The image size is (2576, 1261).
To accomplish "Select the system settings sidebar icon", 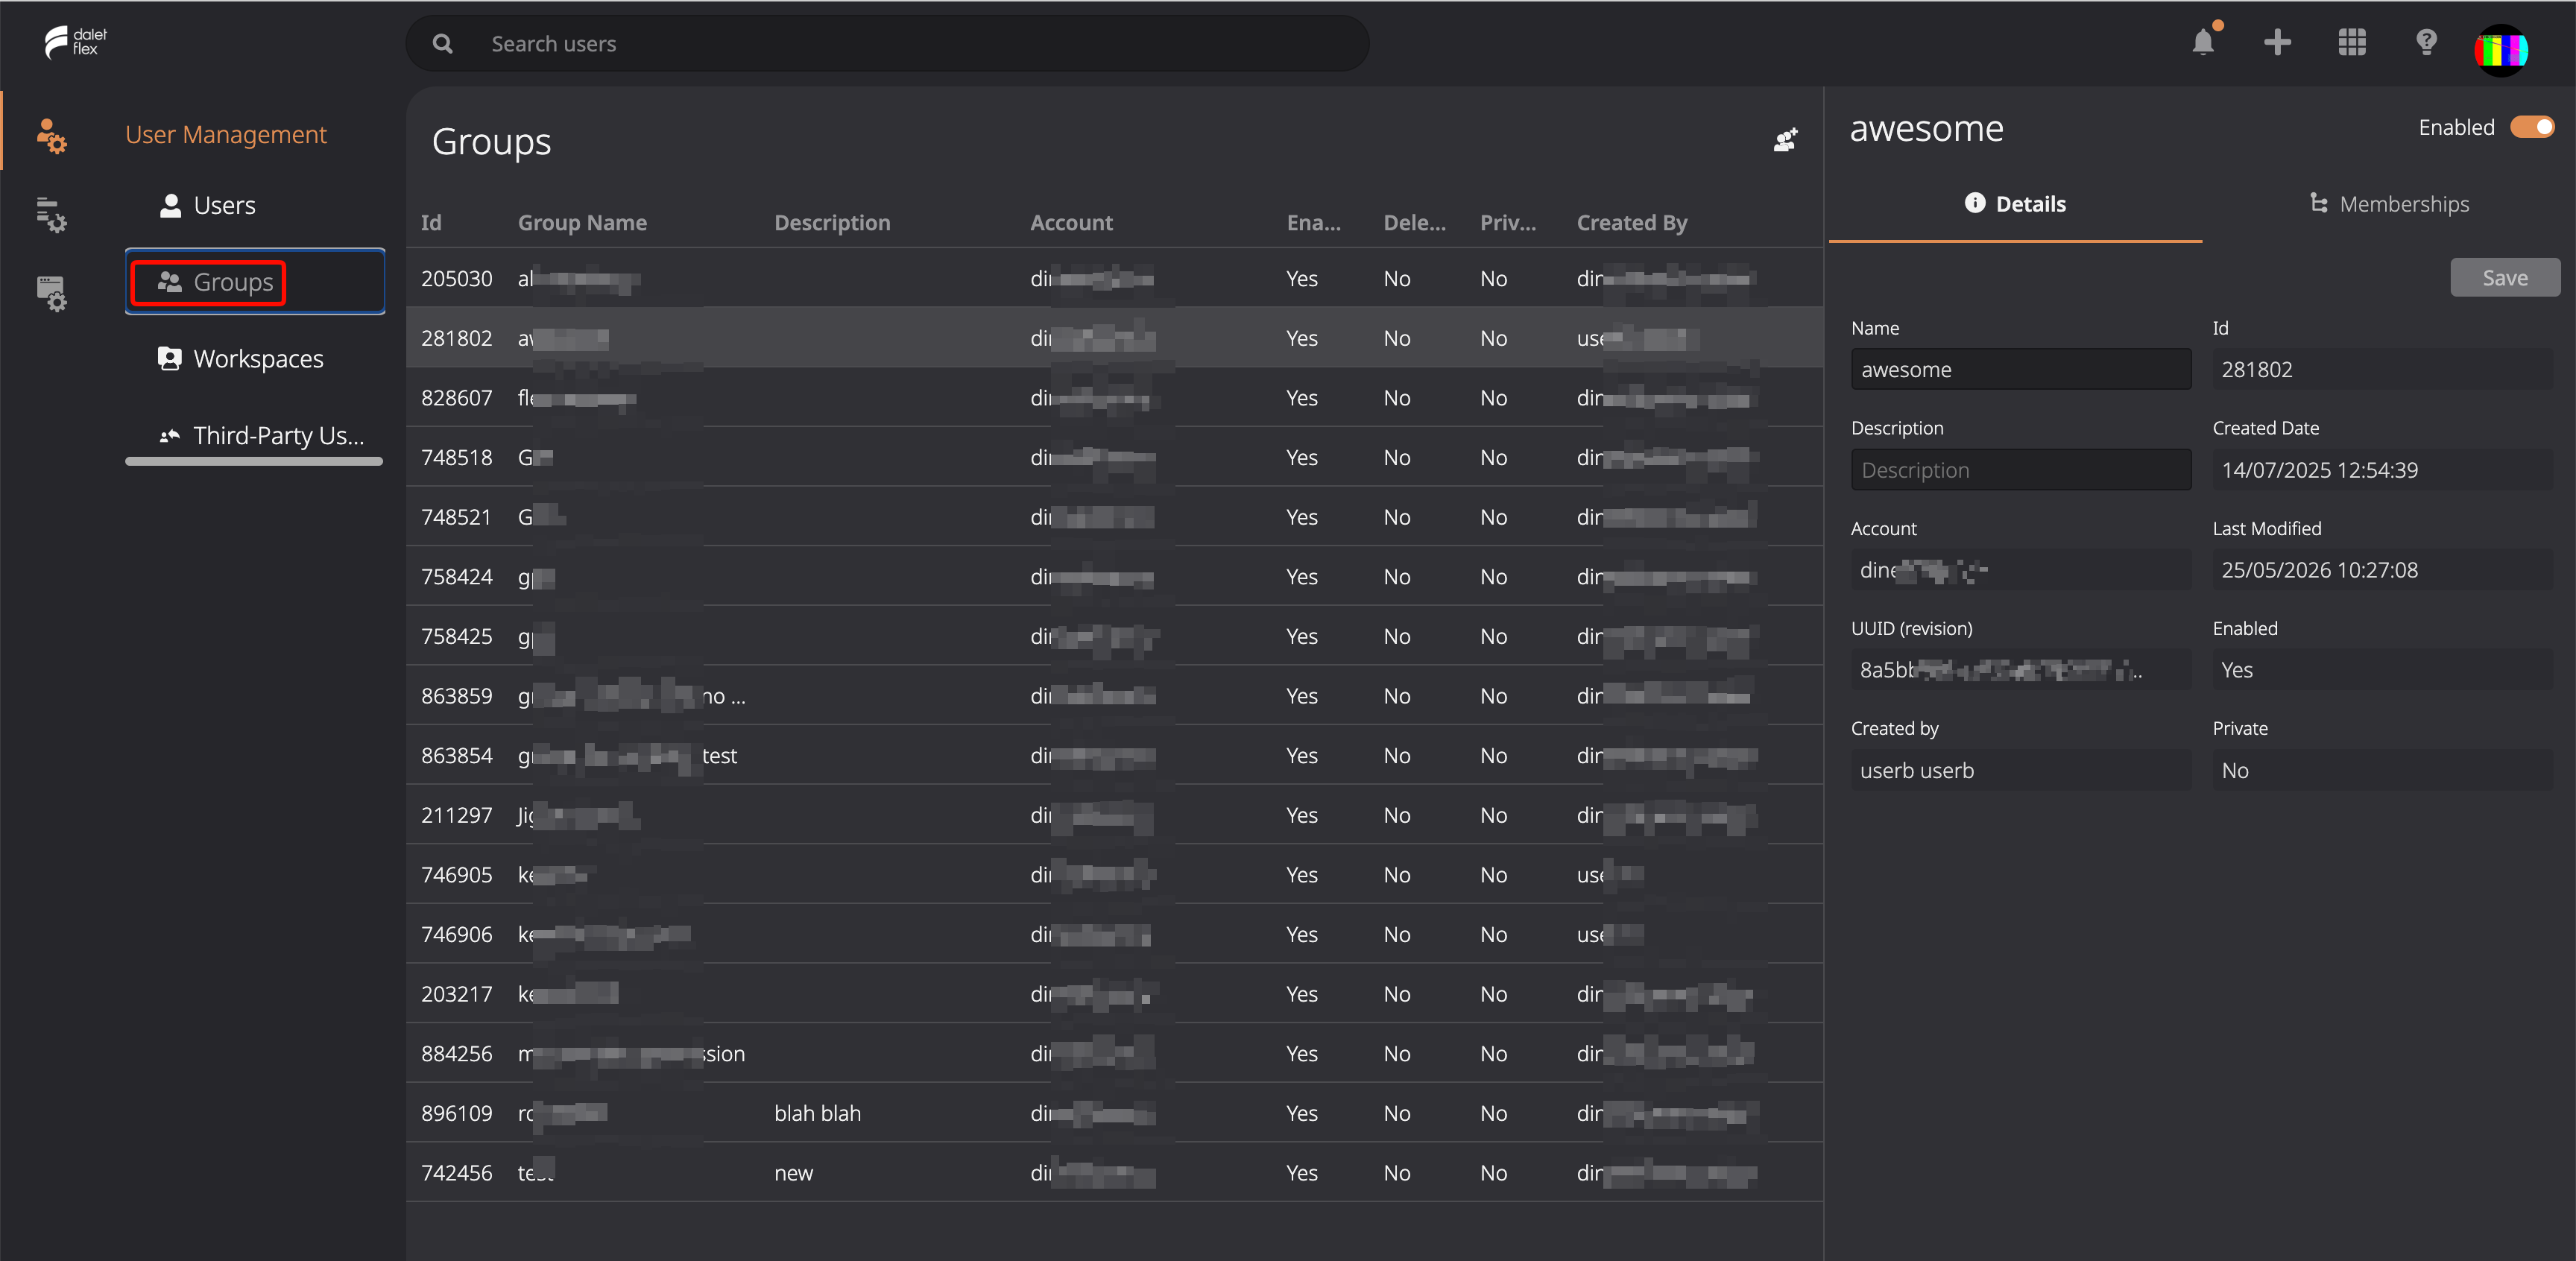I will click(51, 294).
